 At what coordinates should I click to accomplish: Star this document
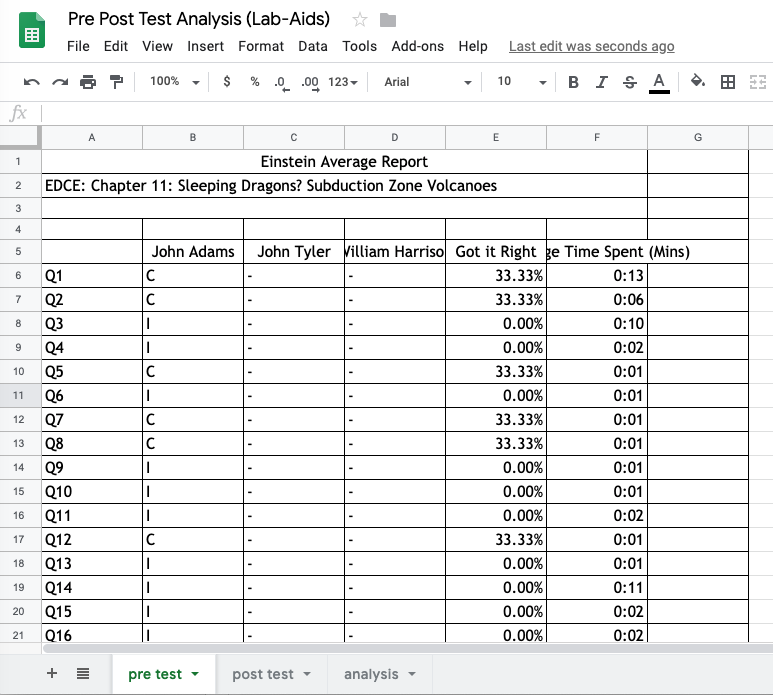click(360, 20)
